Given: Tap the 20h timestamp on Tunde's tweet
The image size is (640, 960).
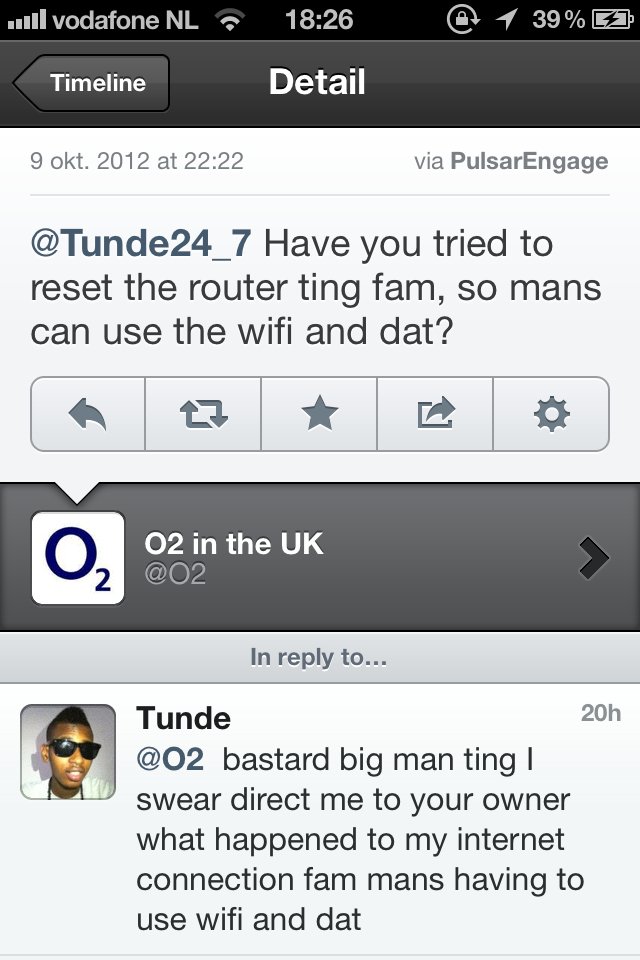Looking at the screenshot, I should coord(600,713).
